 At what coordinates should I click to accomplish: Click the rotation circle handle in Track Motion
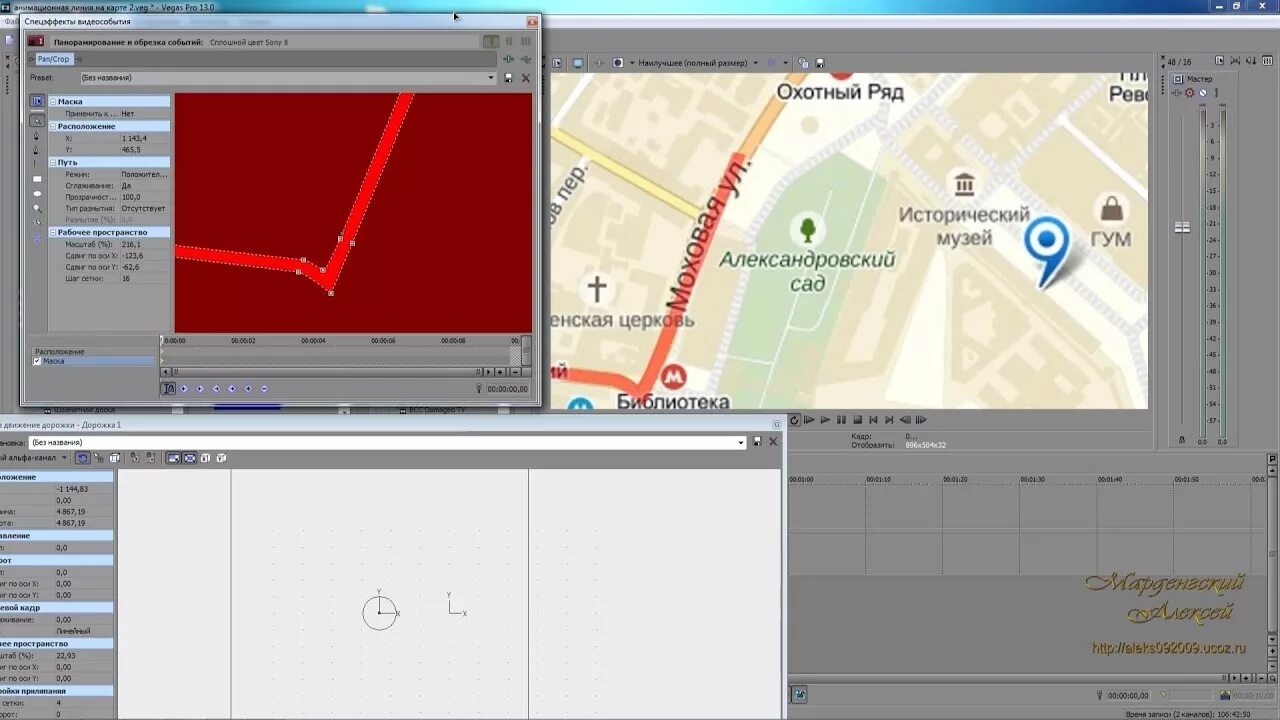pos(380,612)
